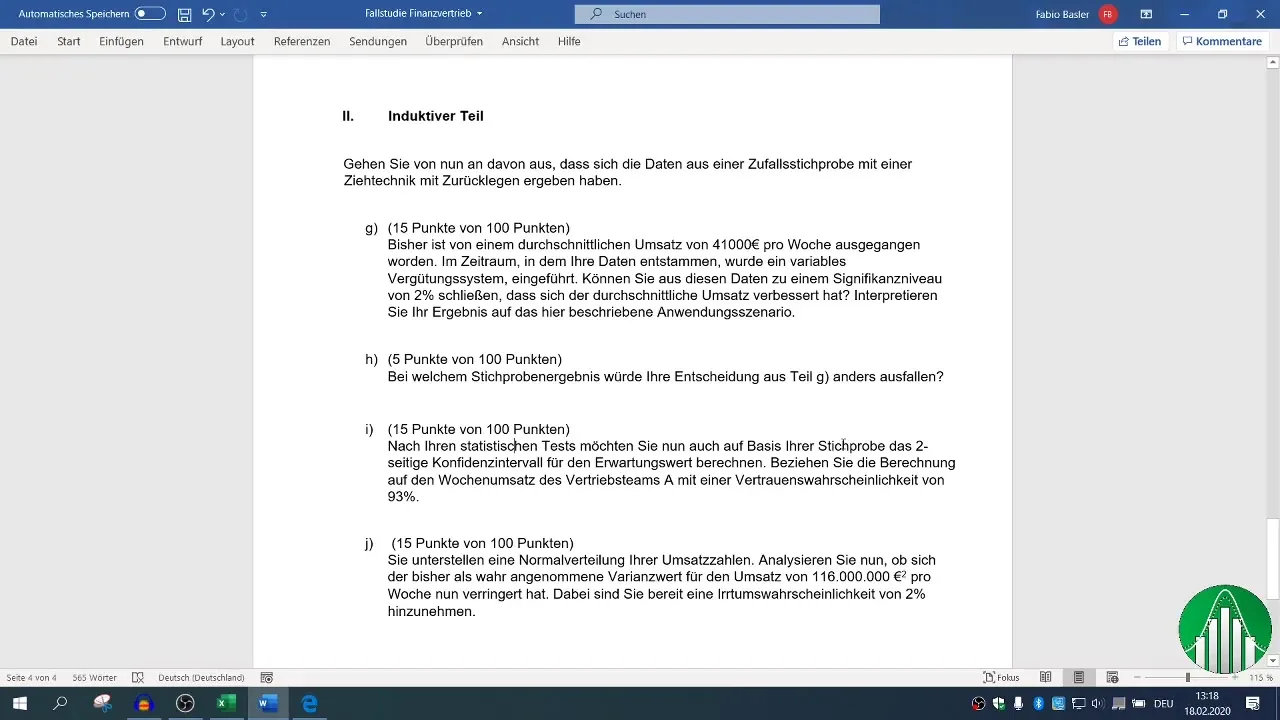The width and height of the screenshot is (1280, 720).
Task: Click into the Suchen search box
Action: [727, 14]
